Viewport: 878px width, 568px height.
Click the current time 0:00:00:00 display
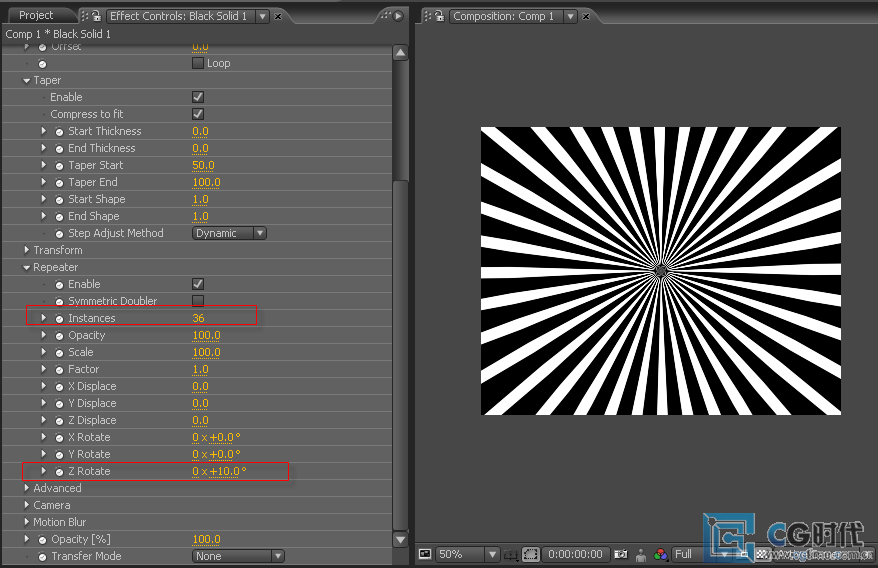[x=575, y=554]
